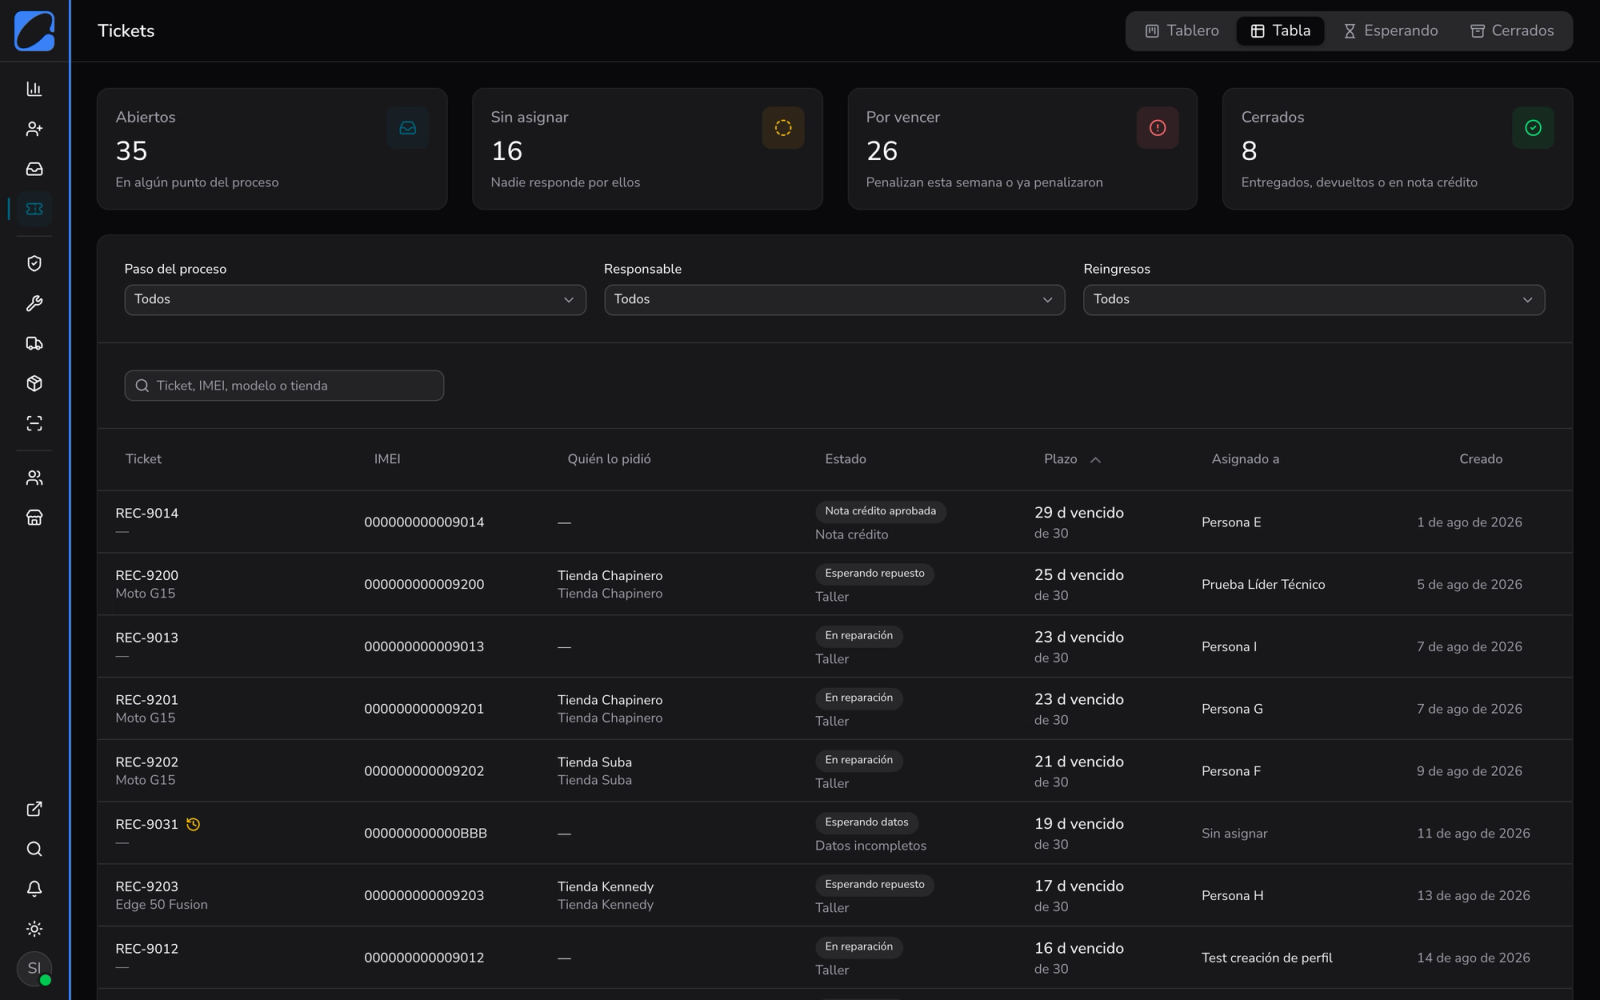Click the Esperando datos status badge

tap(866, 822)
